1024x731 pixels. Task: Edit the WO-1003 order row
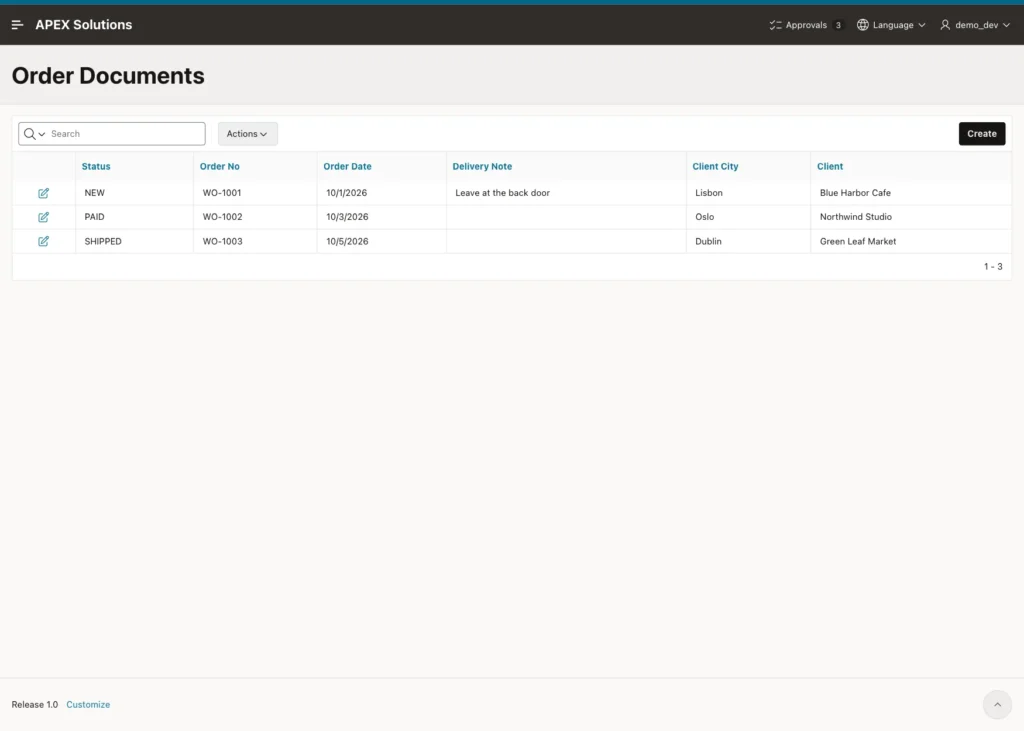point(43,241)
